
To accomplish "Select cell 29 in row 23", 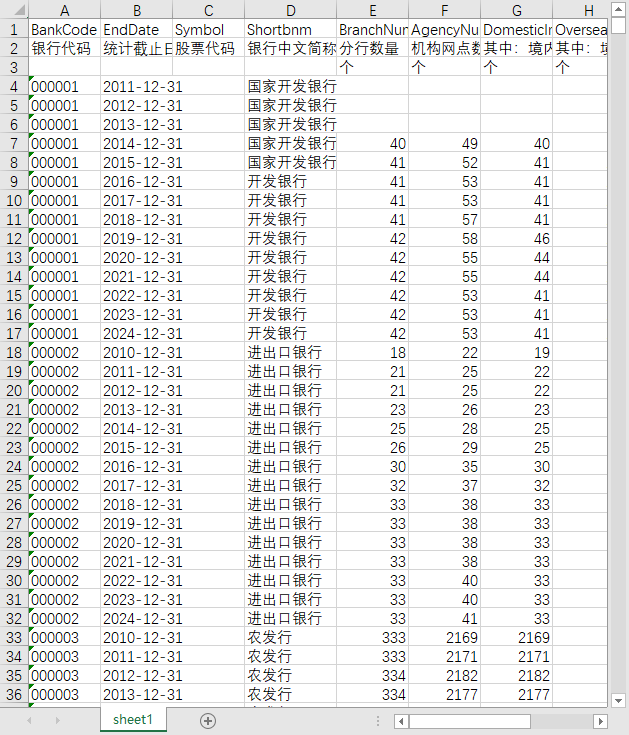I will pos(445,447).
